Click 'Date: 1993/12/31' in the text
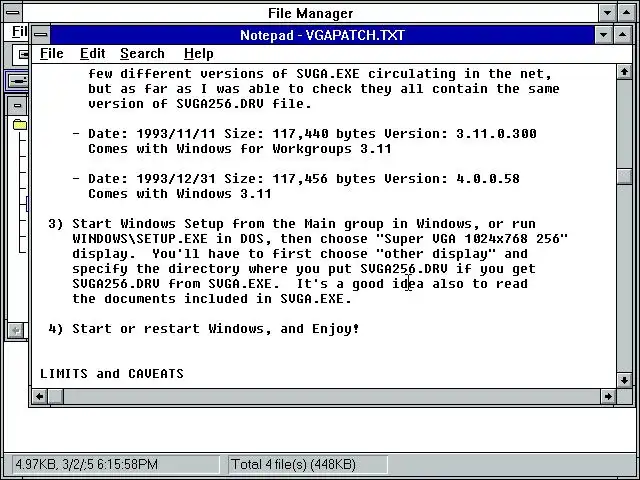Screen dimensions: 640x480 (151, 178)
